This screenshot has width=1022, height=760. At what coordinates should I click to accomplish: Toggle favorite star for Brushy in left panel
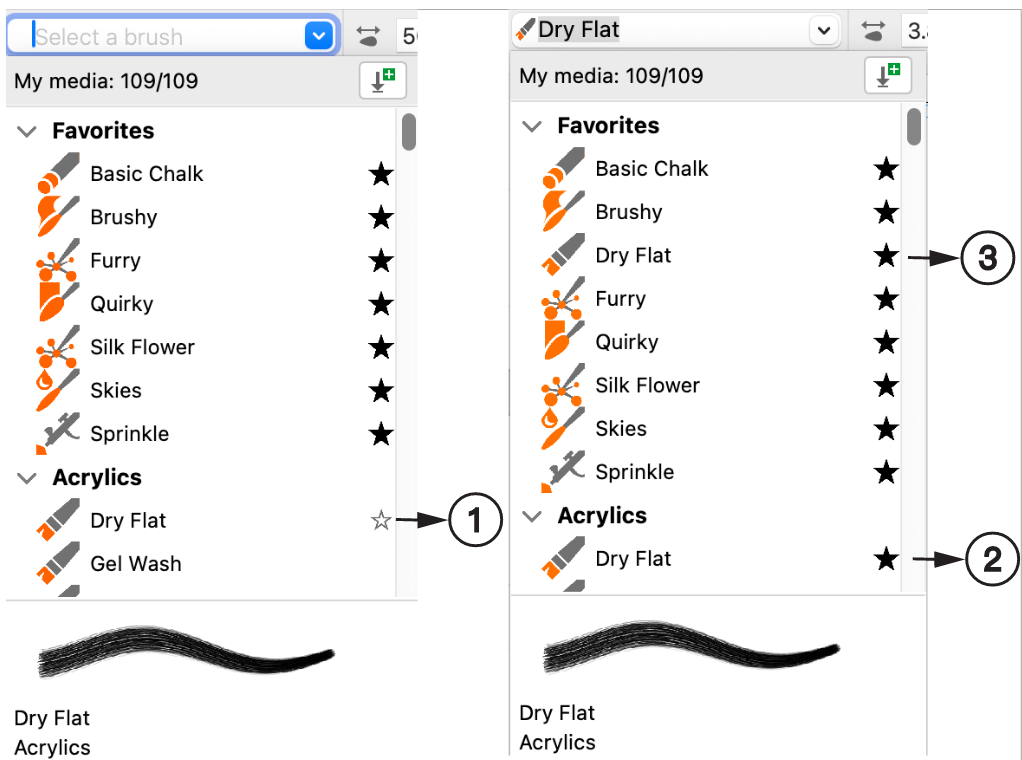tap(381, 217)
